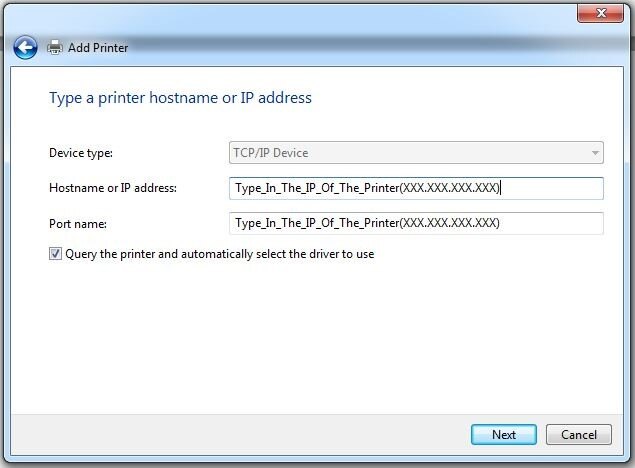
Task: Click the 'Device type:' label
Action: [81, 153]
